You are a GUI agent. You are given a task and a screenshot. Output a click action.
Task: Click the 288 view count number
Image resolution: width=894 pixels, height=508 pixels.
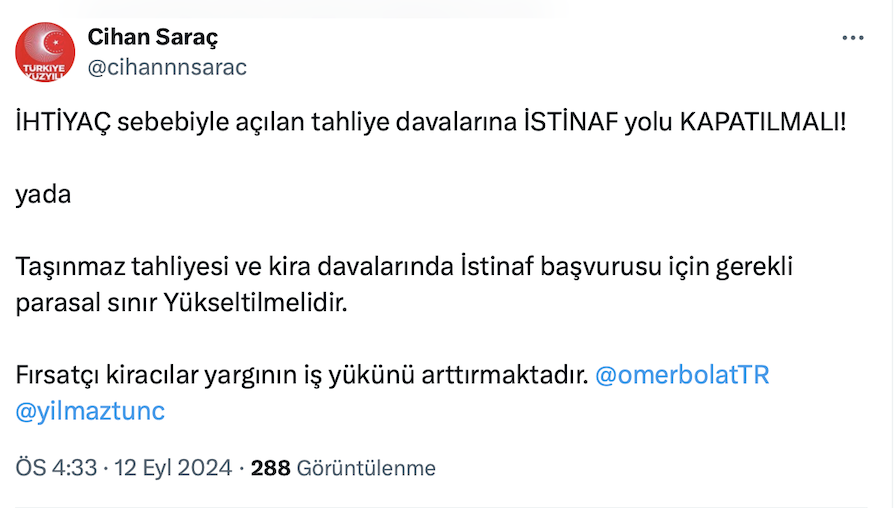[x=270, y=468]
